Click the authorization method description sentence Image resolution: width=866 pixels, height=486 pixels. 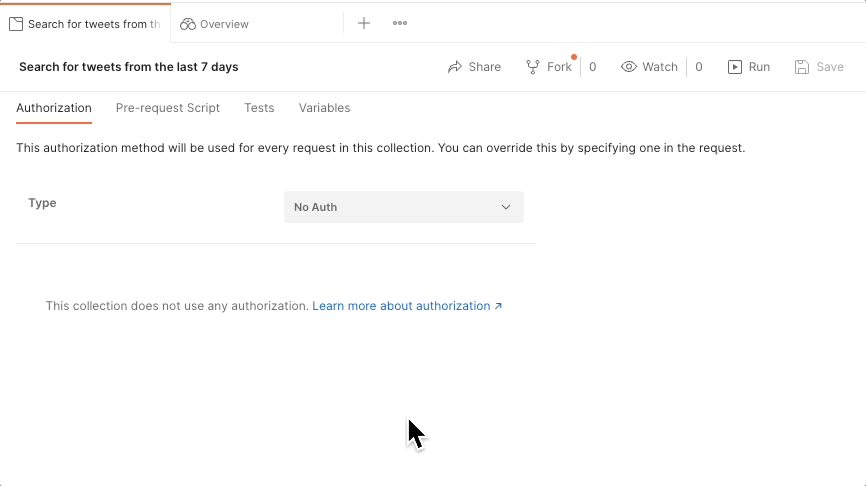coord(381,148)
